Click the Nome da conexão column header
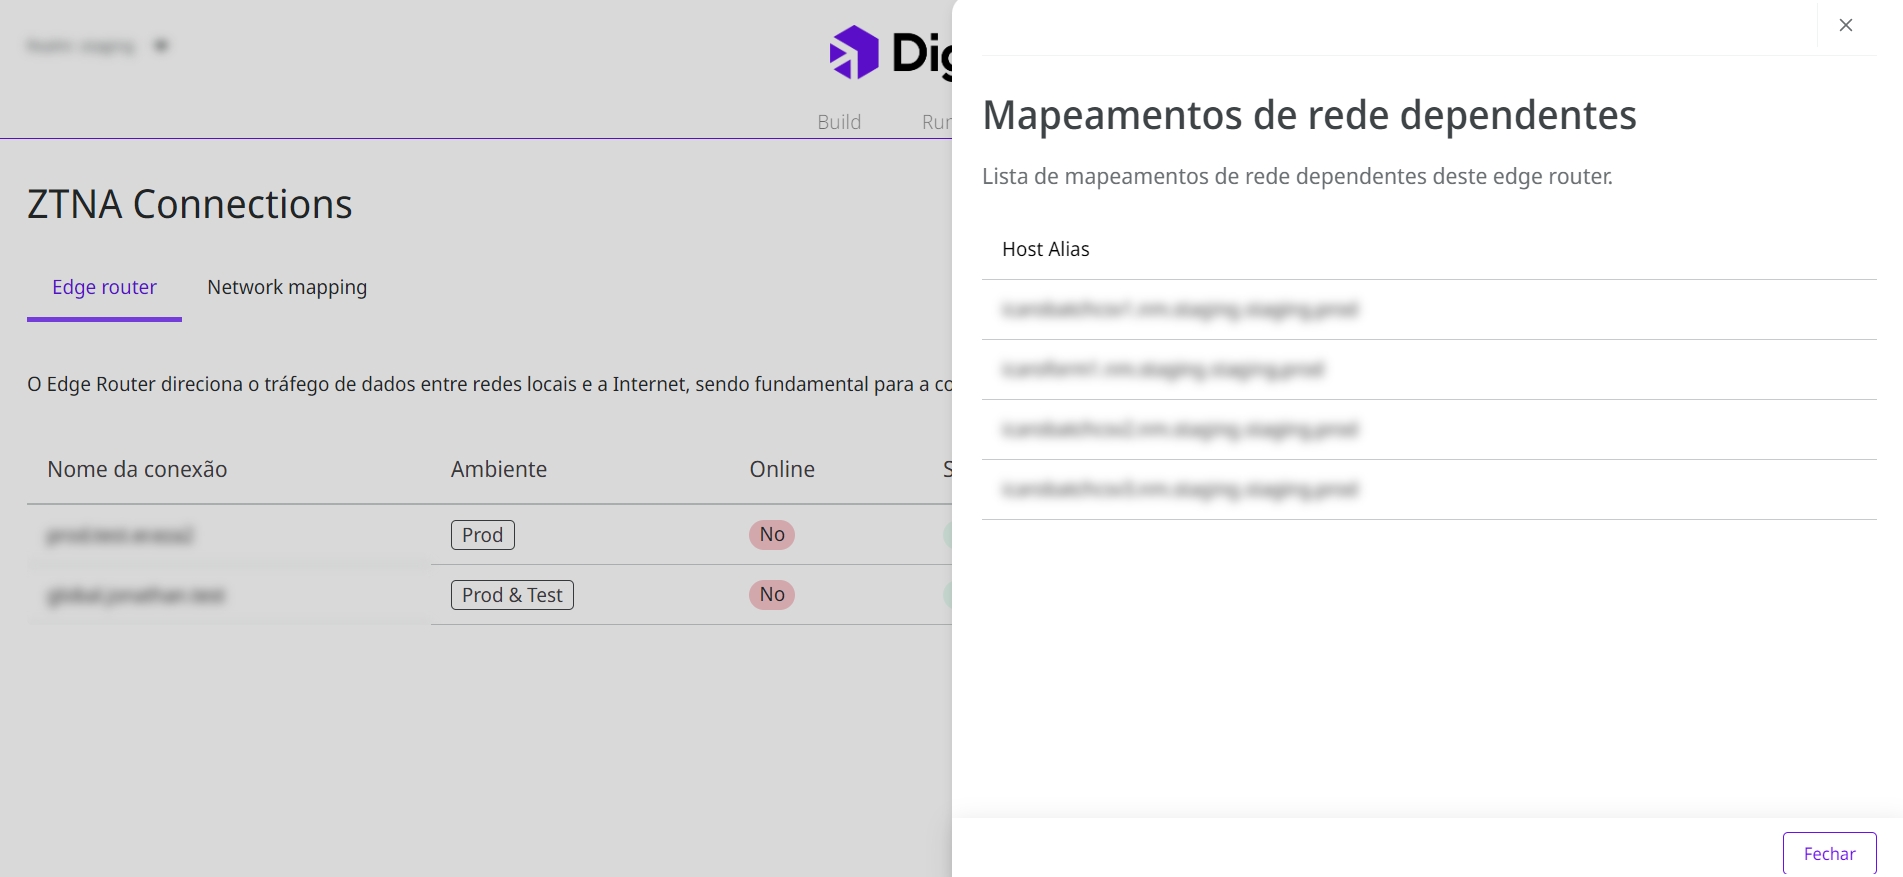Viewport: 1903px width, 877px height. pos(137,470)
